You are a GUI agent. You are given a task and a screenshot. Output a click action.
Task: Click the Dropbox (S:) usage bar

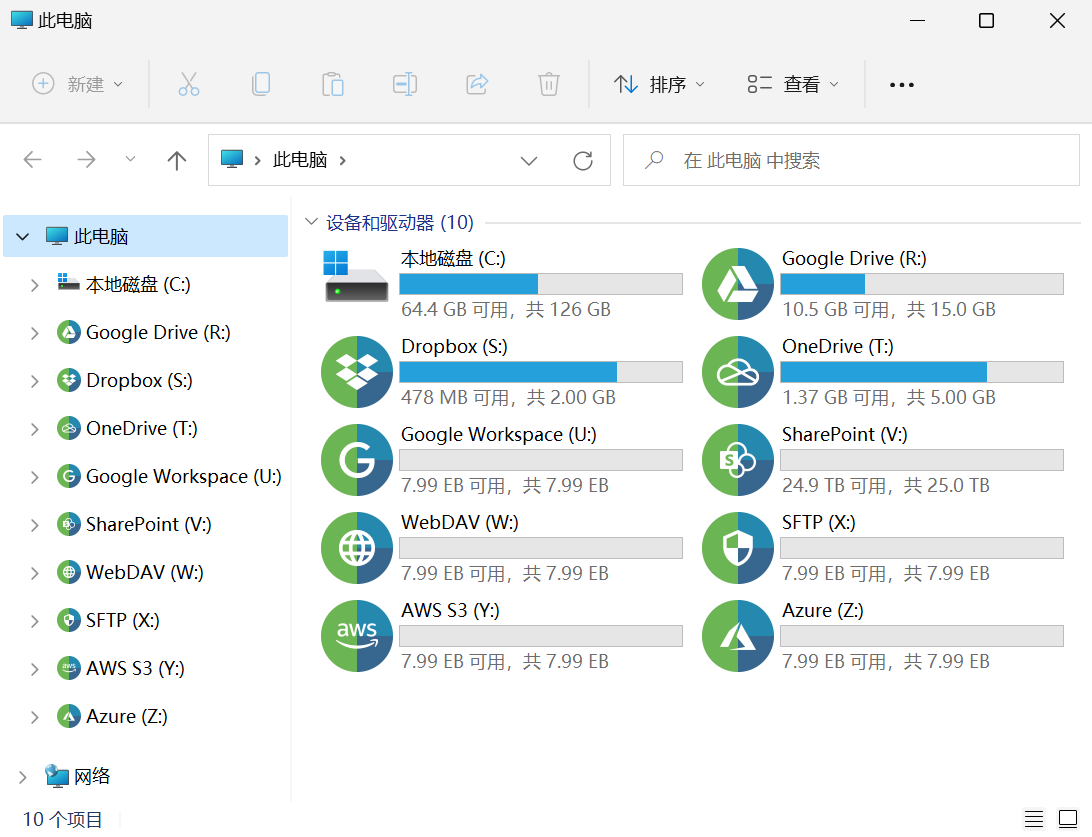point(541,372)
